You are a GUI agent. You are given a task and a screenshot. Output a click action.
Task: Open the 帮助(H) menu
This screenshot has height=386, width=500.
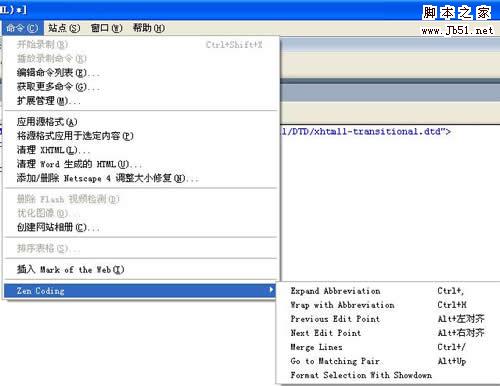(149, 28)
